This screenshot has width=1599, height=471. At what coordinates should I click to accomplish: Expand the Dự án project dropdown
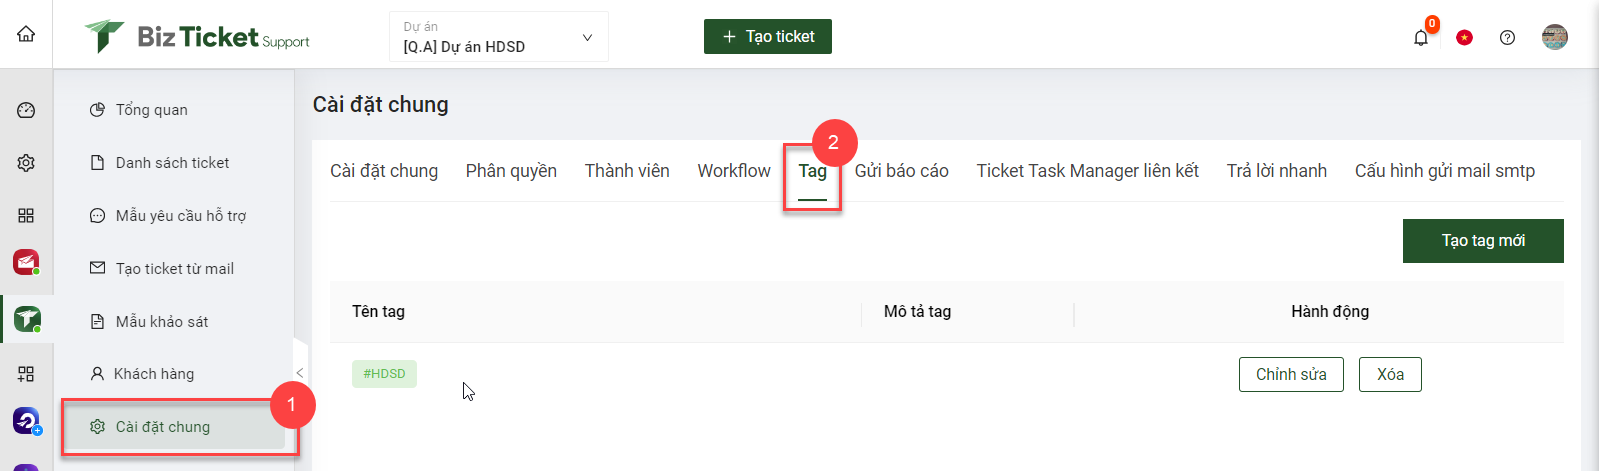click(x=499, y=37)
